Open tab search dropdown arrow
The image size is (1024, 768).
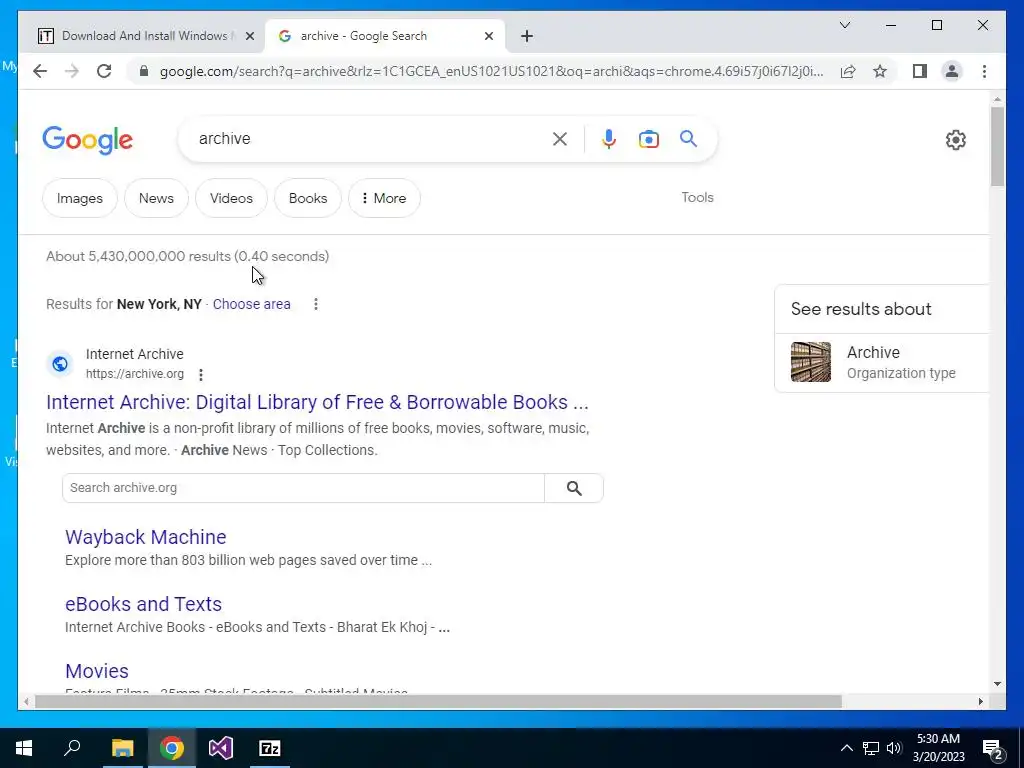(844, 25)
